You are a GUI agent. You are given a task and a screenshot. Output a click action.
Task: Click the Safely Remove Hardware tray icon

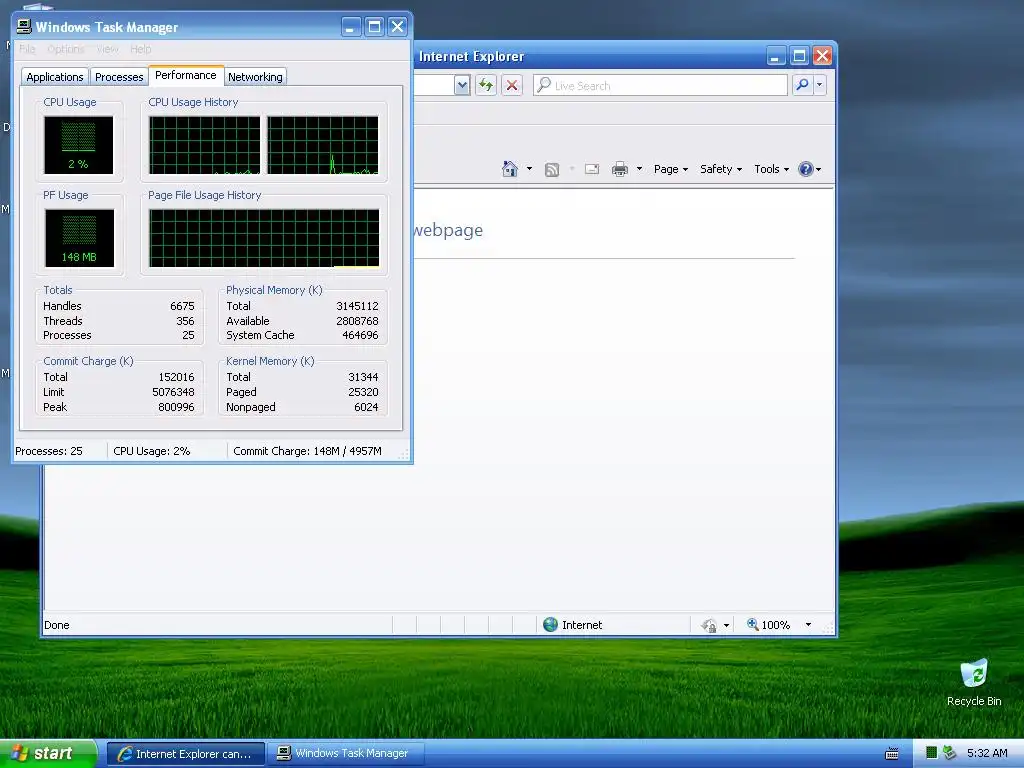click(x=950, y=753)
